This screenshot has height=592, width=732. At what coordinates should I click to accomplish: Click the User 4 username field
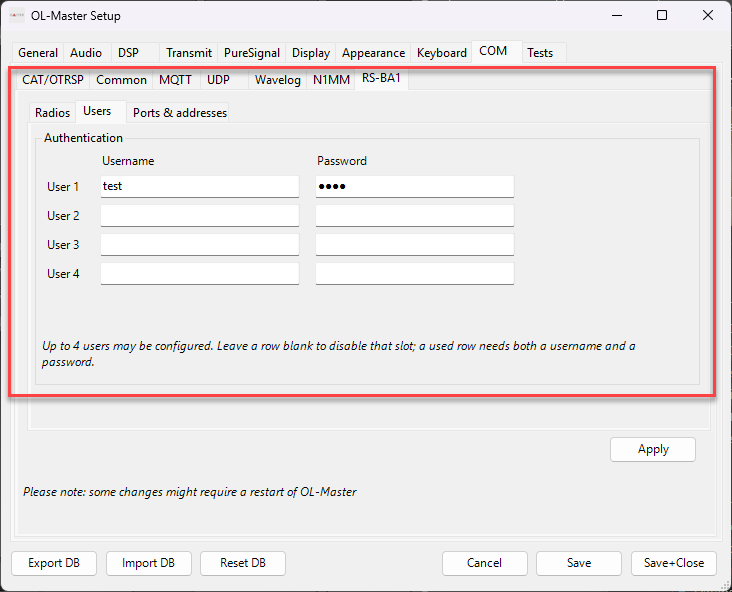coord(200,273)
